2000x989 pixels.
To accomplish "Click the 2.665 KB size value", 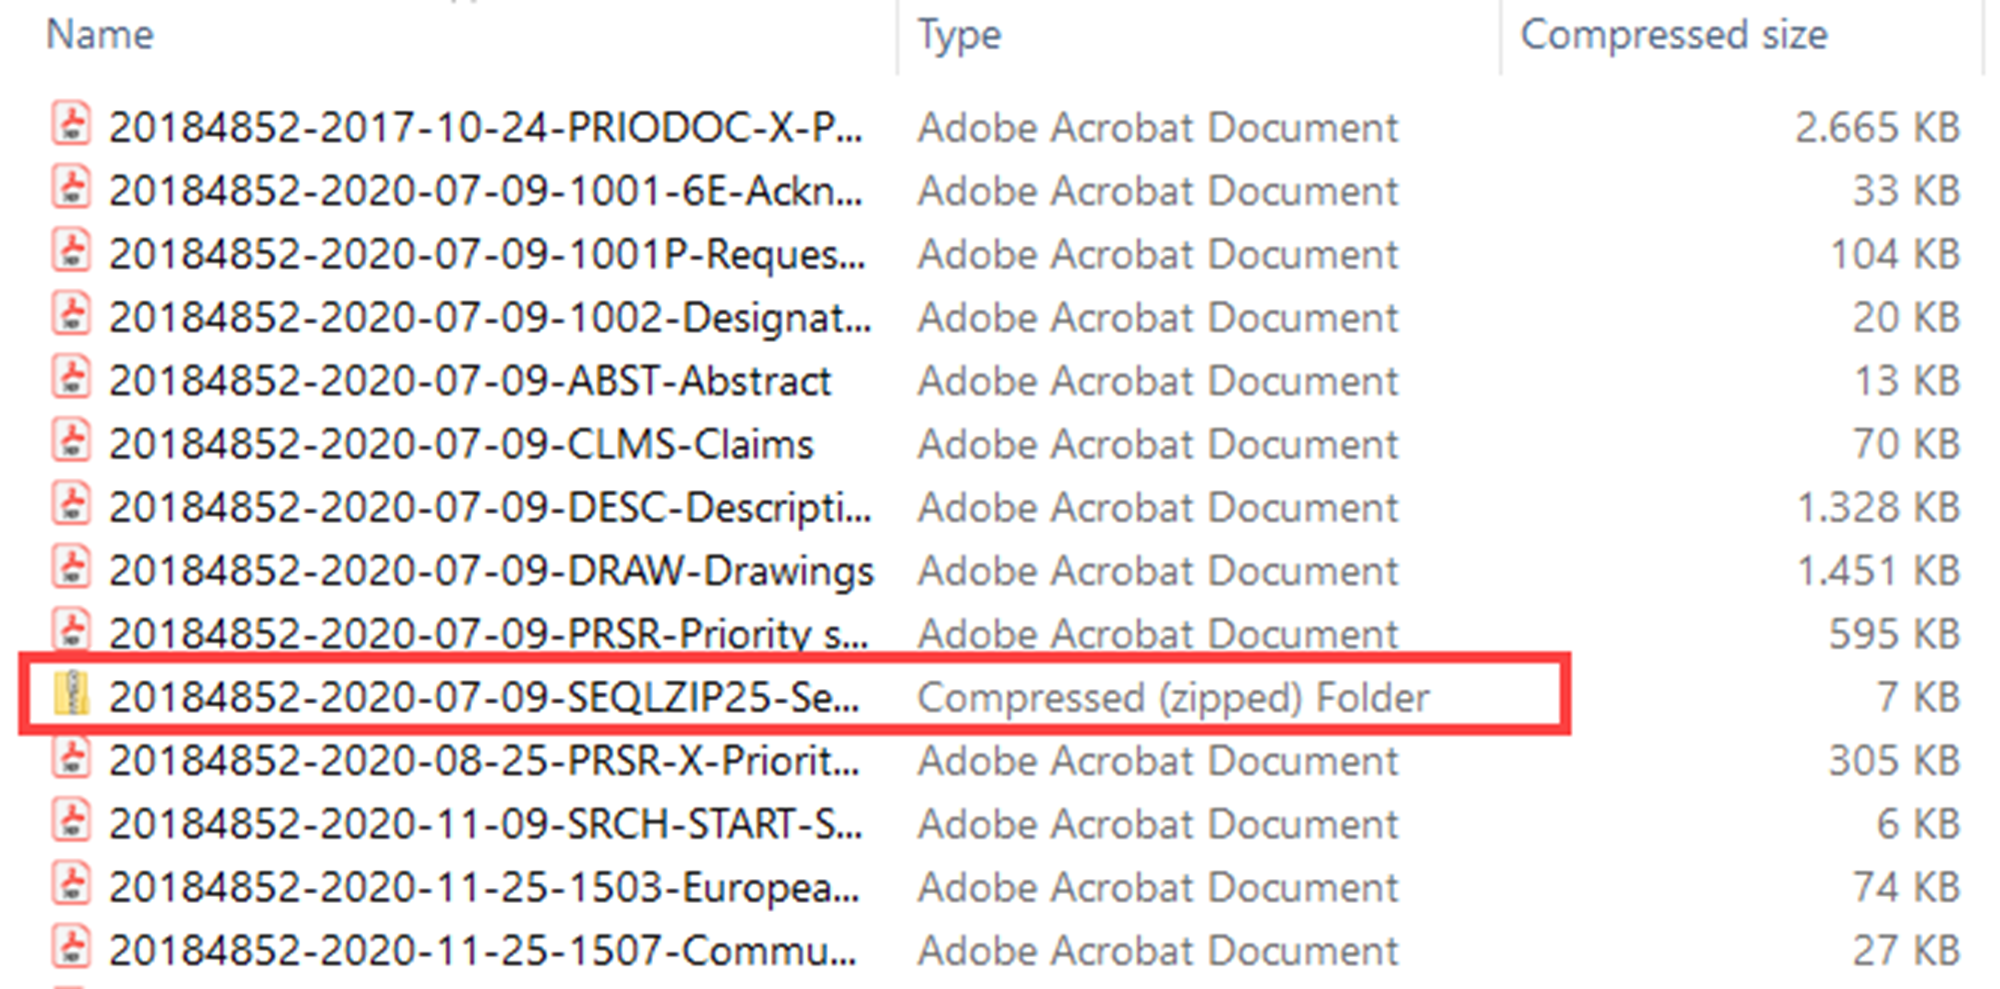I will tap(1876, 128).
